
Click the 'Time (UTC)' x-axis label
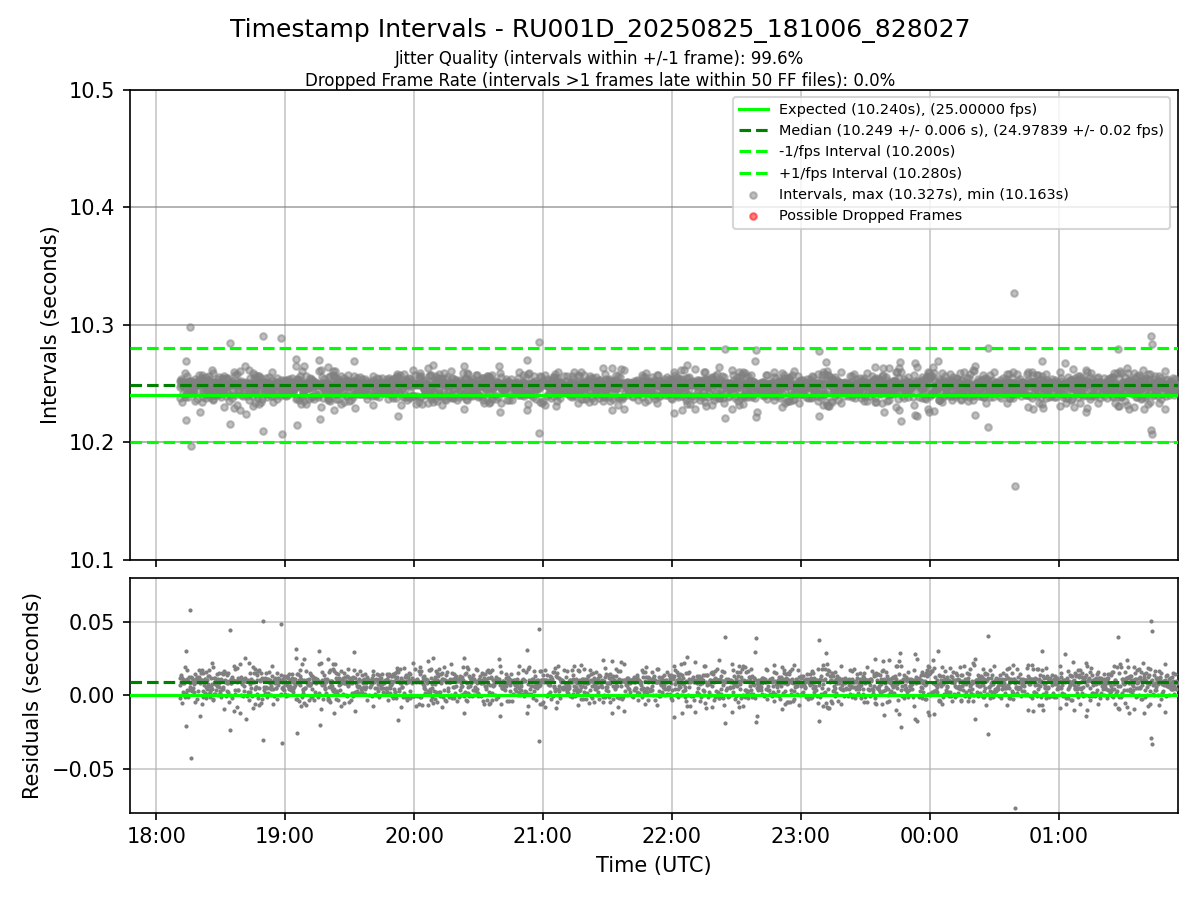pos(653,865)
